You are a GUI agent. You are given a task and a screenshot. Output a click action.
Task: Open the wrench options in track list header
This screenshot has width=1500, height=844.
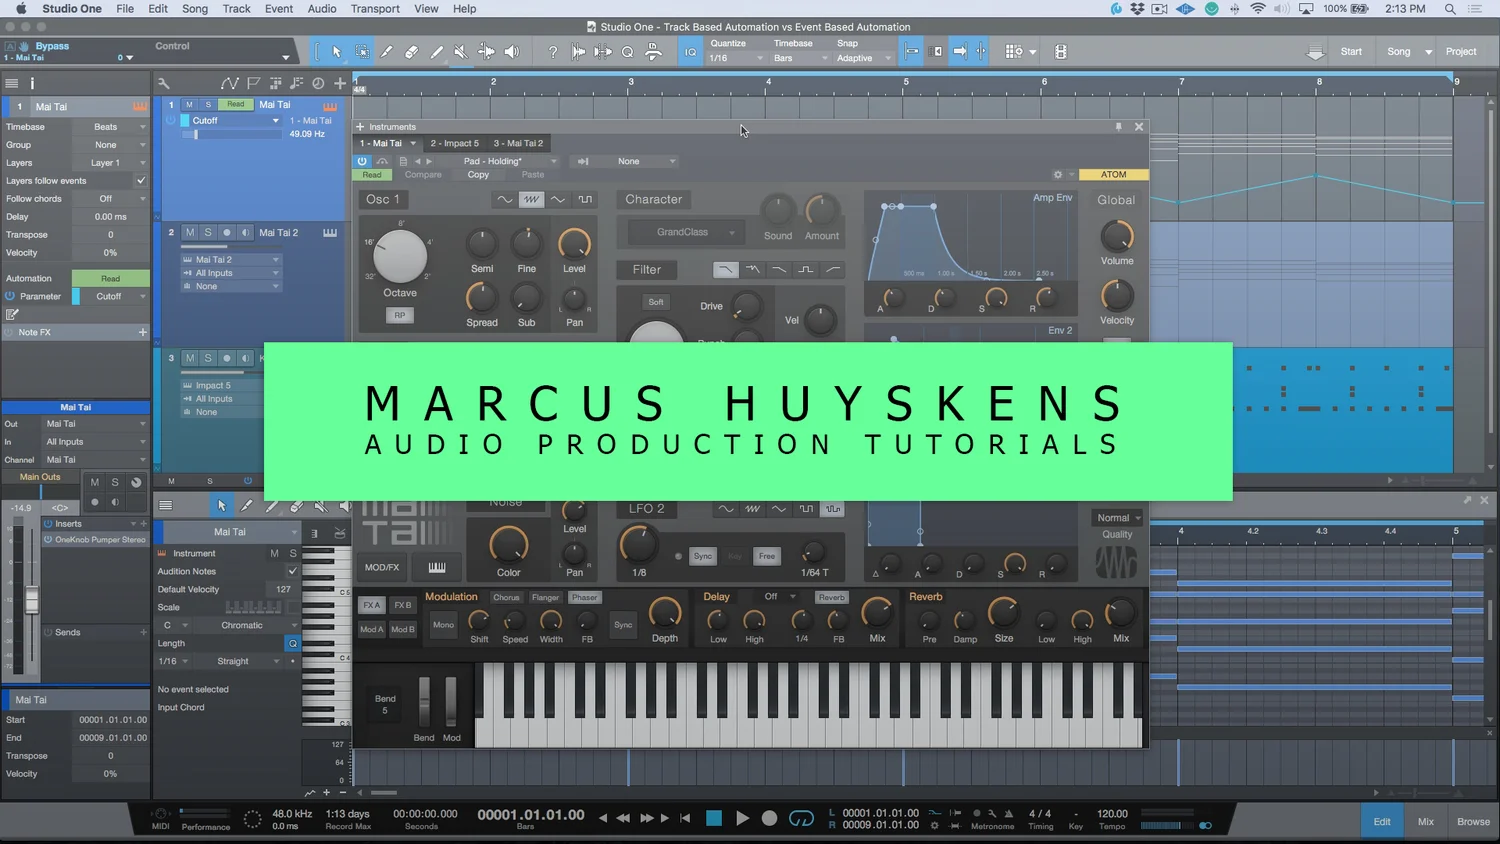point(164,83)
